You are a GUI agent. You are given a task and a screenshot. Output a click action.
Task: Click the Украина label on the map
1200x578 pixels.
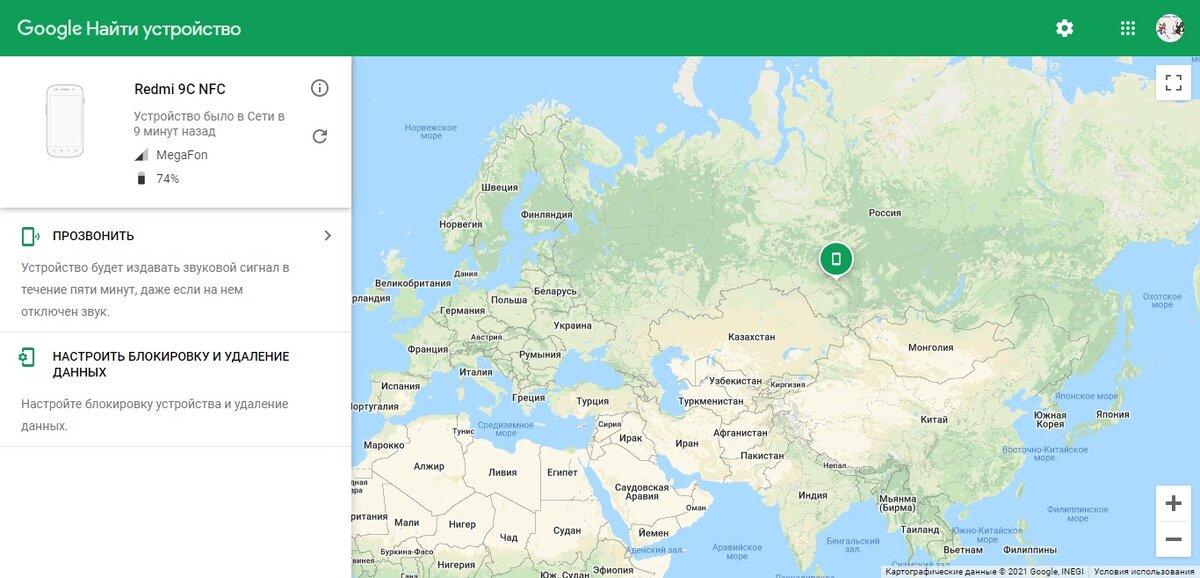tap(572, 326)
